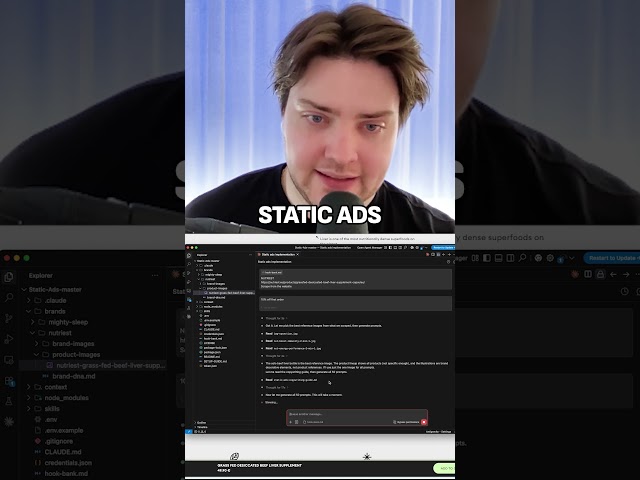This screenshot has width=640, height=480.
Task: Open Claude starburst icon in enlarged background activity bar
Action: 9,422
